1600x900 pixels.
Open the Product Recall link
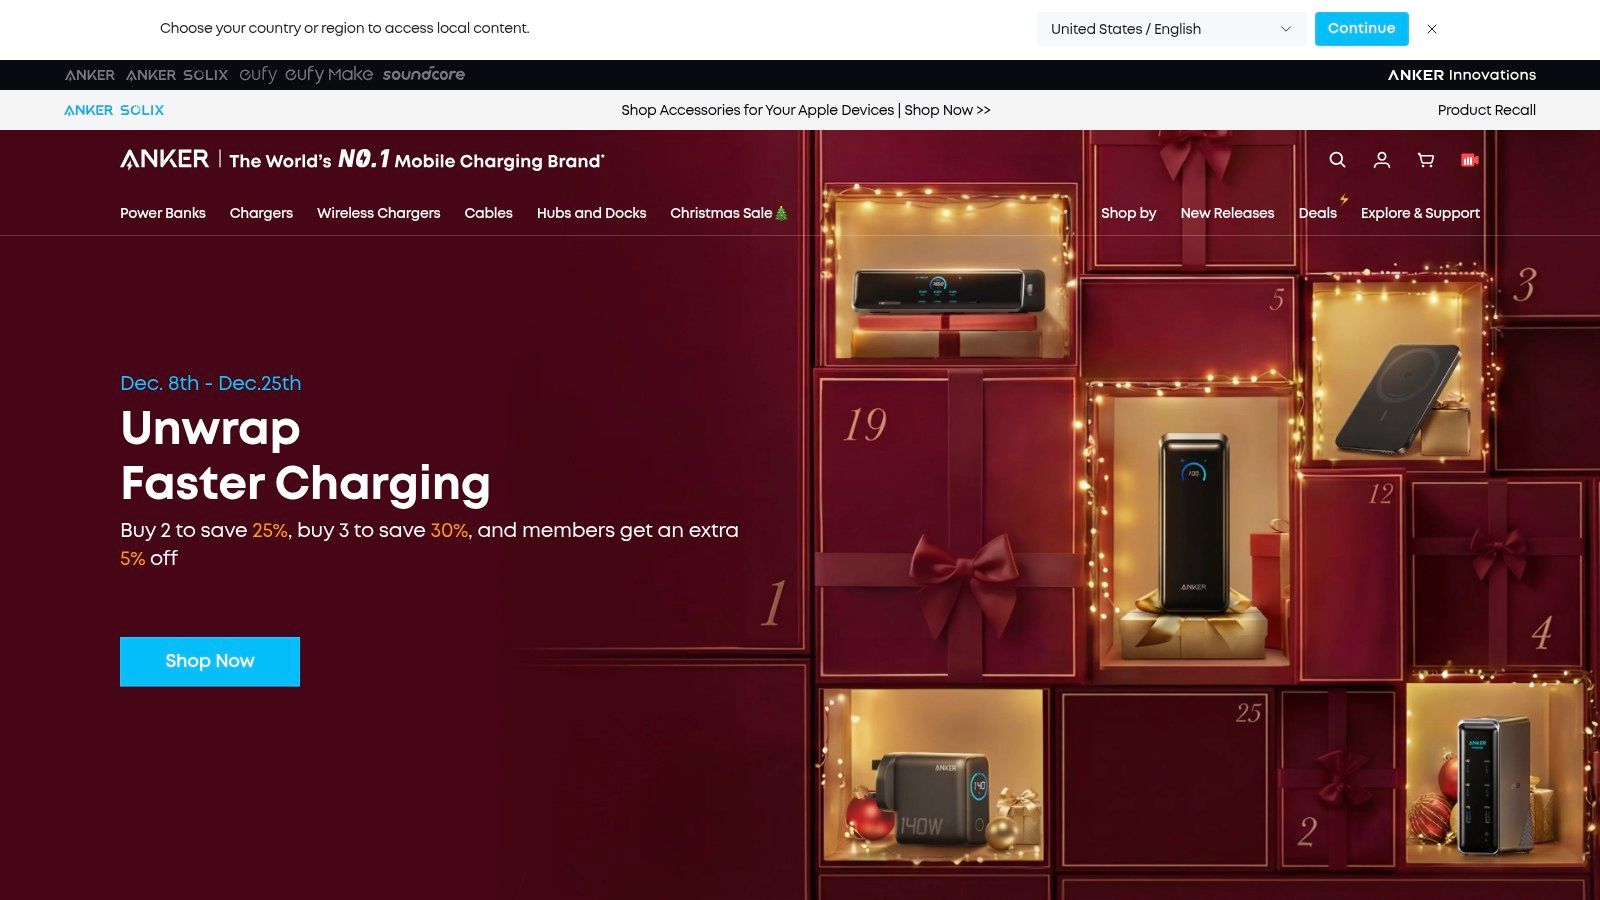pos(1487,110)
